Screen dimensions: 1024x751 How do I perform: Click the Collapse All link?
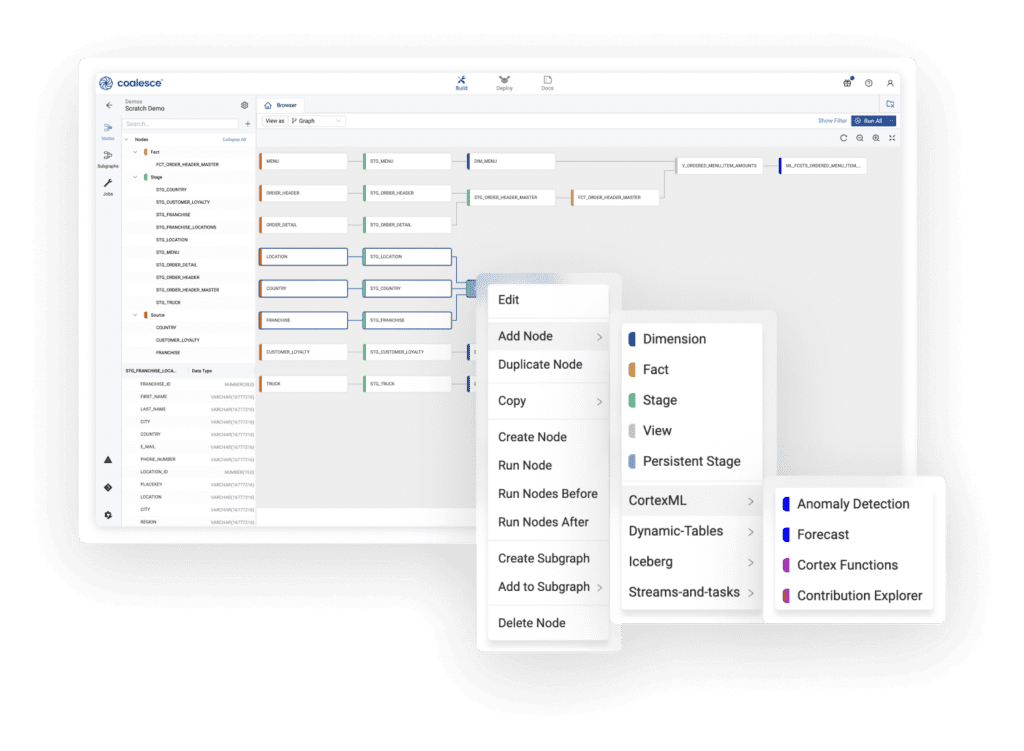[x=234, y=139]
